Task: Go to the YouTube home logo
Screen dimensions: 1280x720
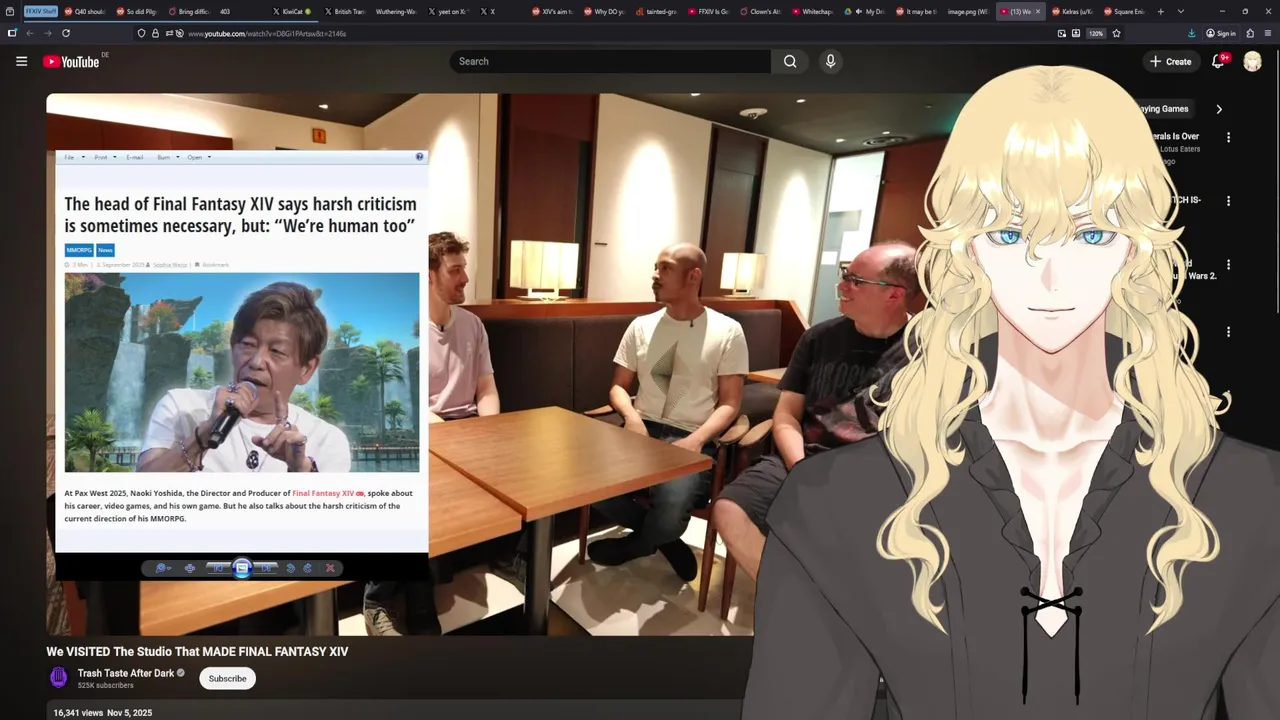Action: [x=71, y=62]
